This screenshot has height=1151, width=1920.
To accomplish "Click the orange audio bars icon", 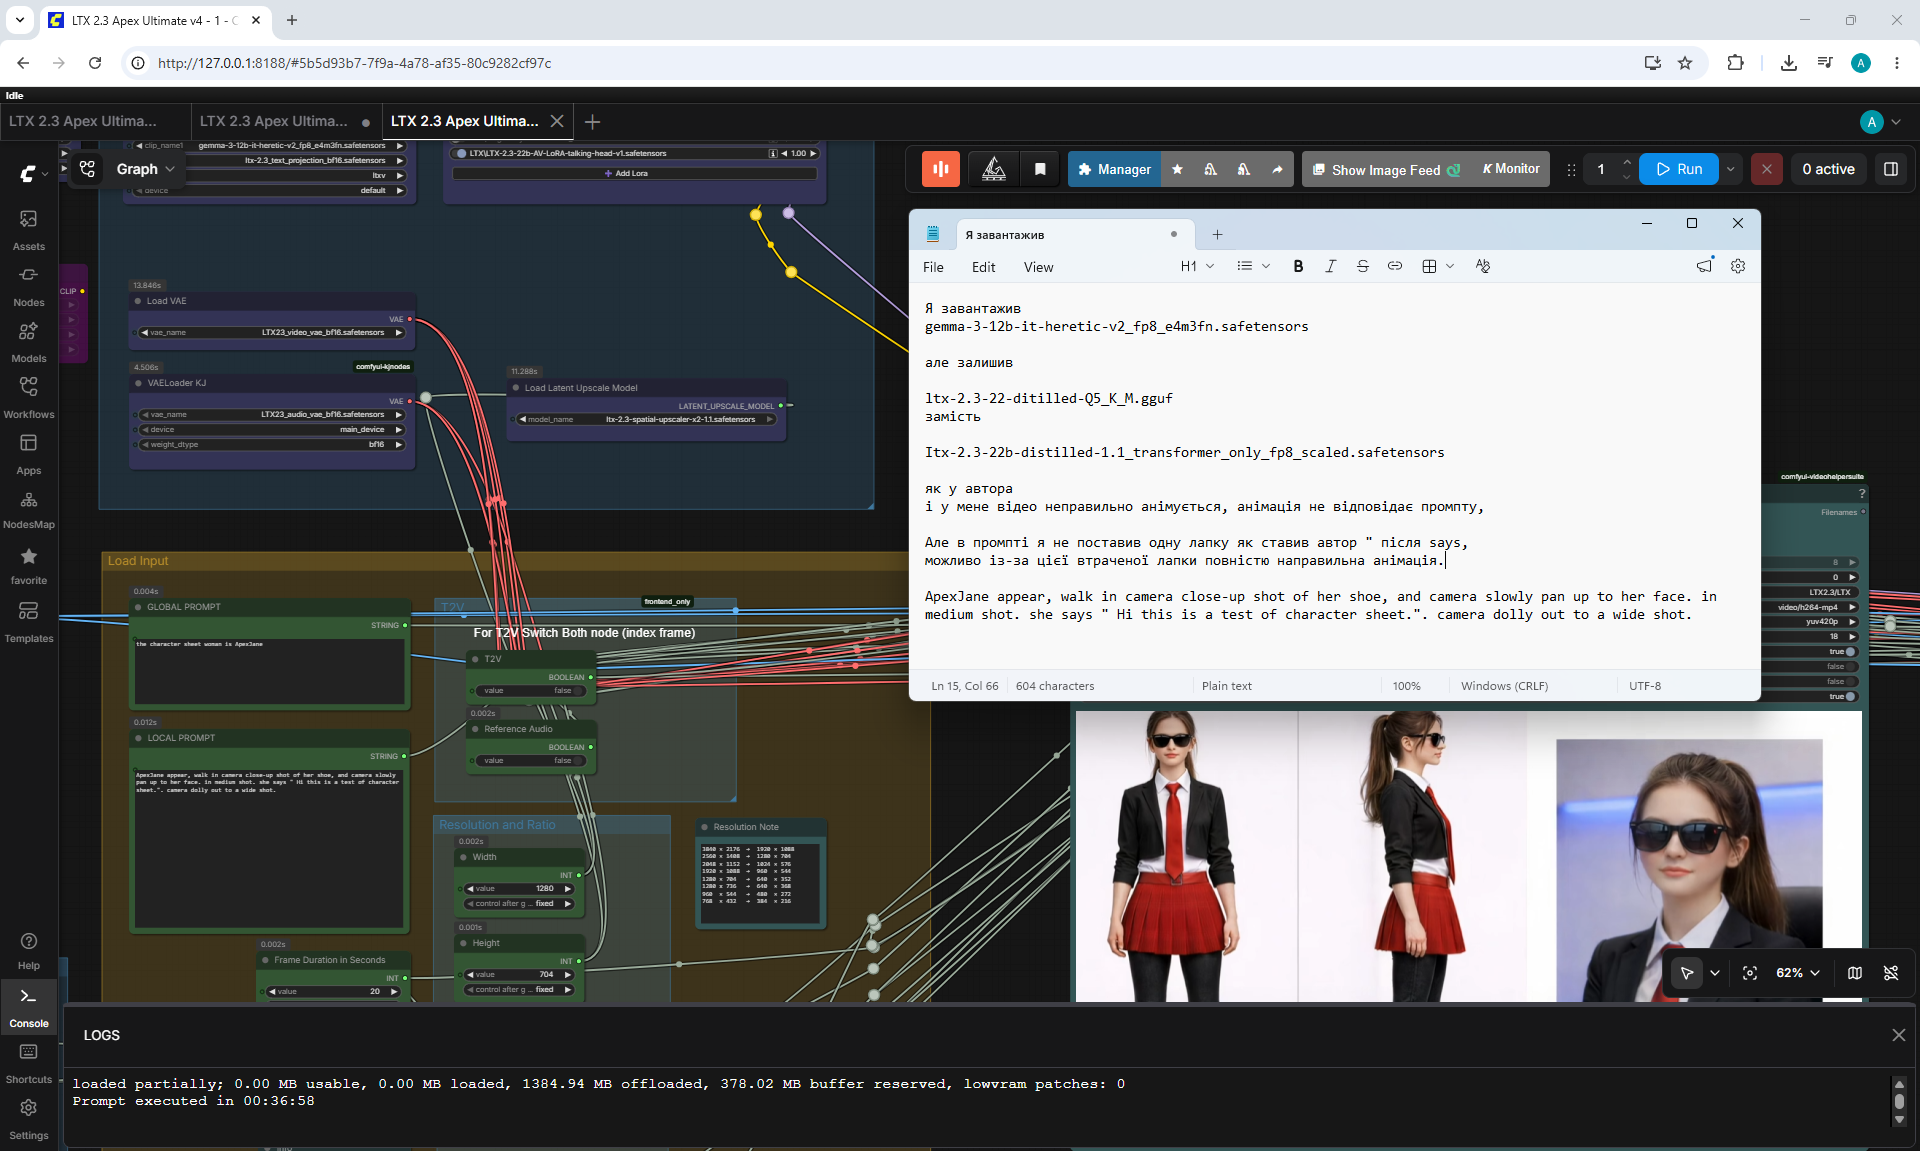I will click(x=941, y=169).
